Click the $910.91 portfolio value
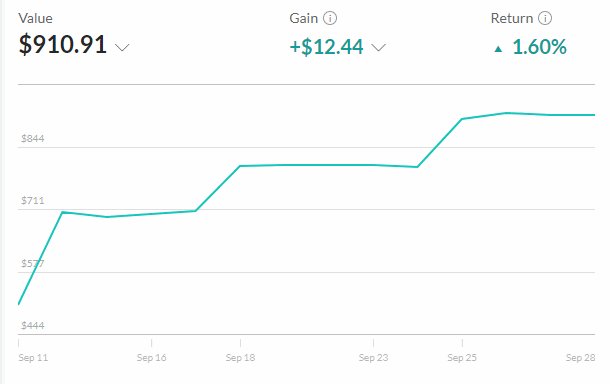This screenshot has width=610, height=384. pos(63,44)
